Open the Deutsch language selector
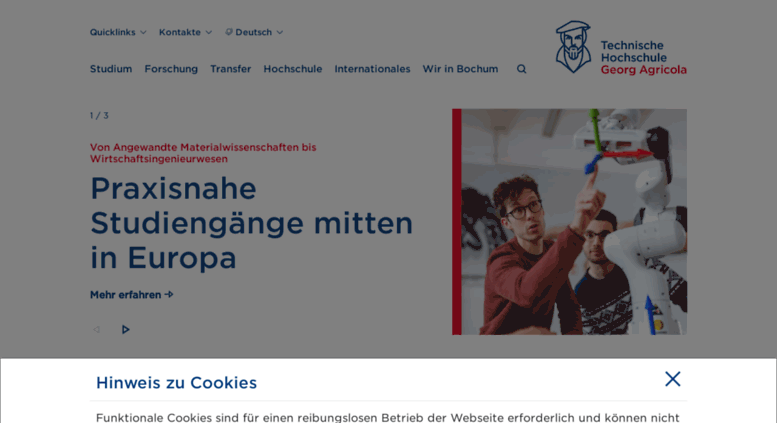Image resolution: width=777 pixels, height=423 pixels. tap(254, 32)
